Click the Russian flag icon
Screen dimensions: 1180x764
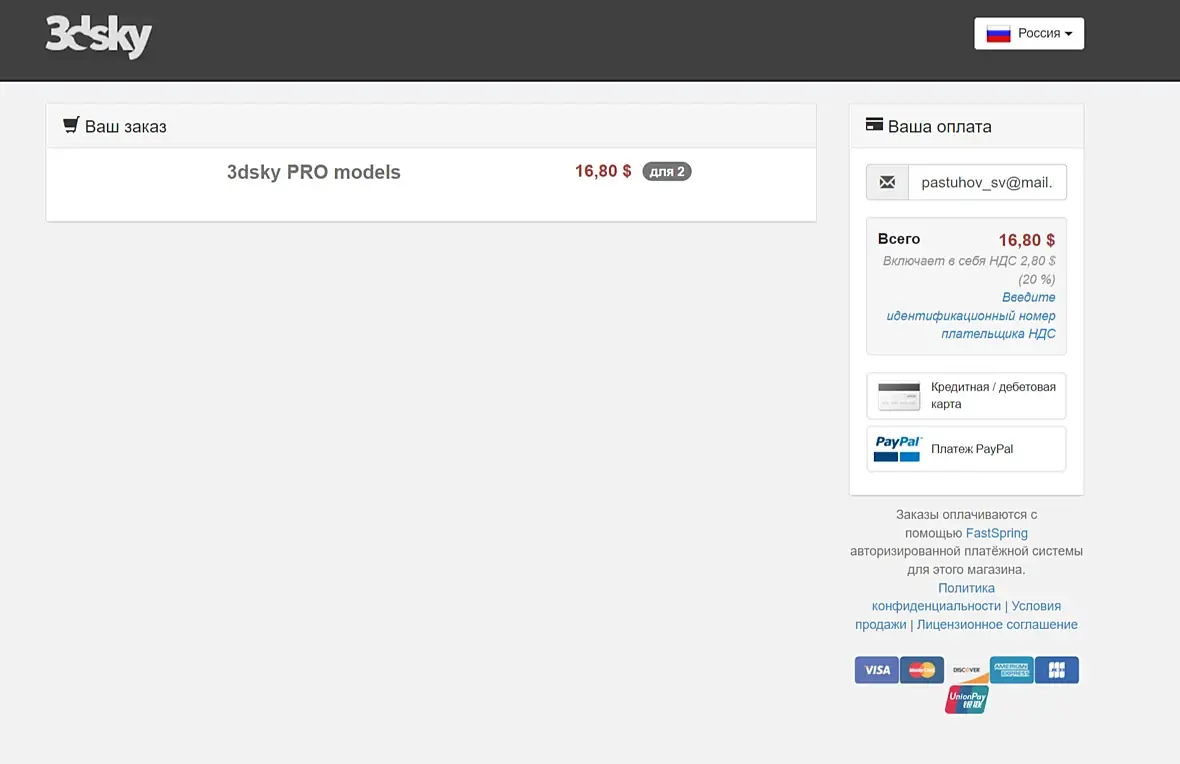coord(998,34)
